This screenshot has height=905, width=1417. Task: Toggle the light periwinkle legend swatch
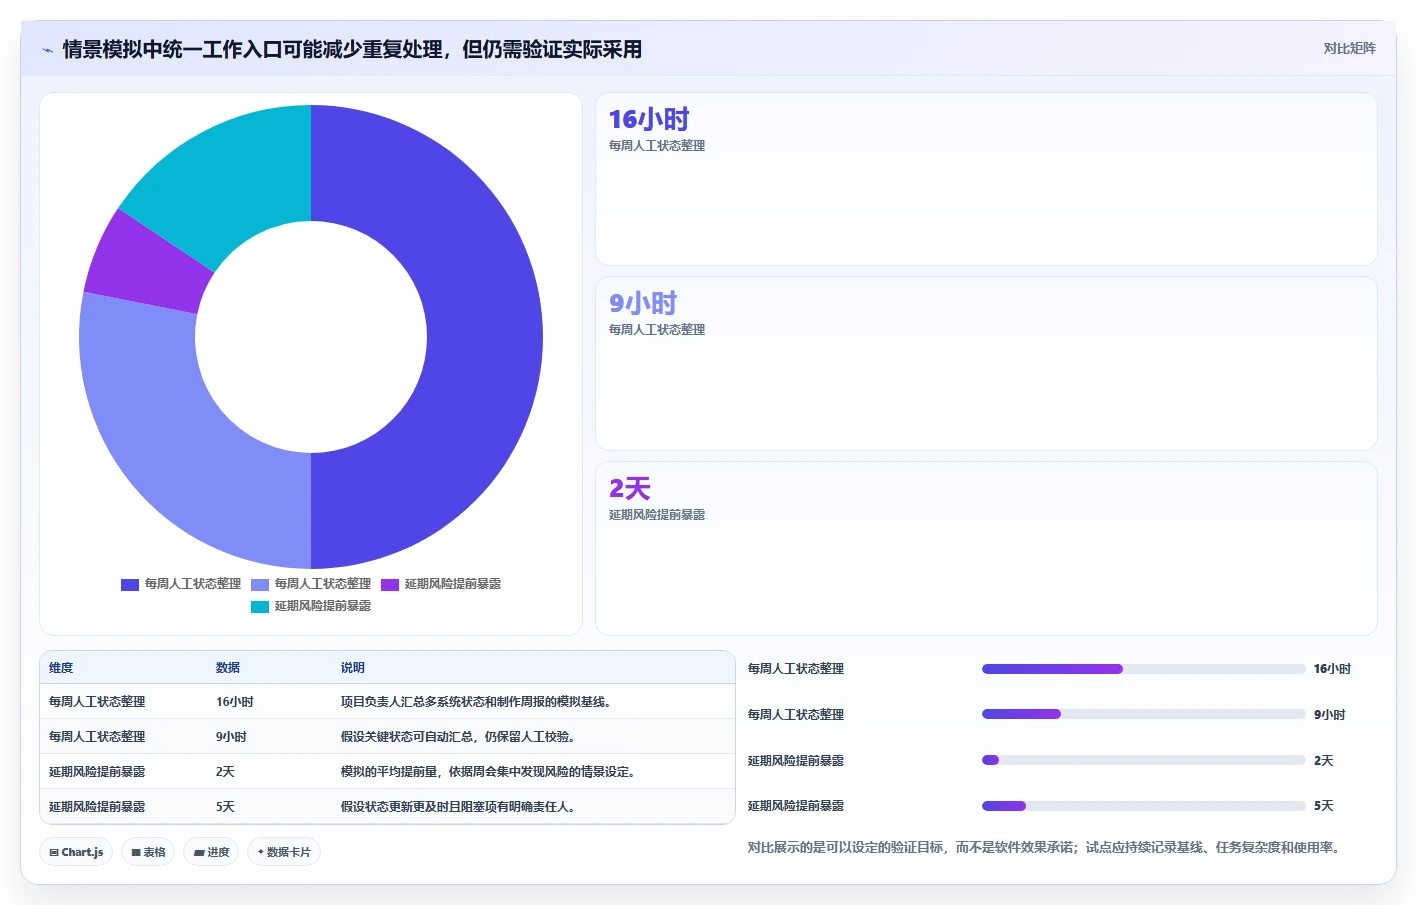260,584
